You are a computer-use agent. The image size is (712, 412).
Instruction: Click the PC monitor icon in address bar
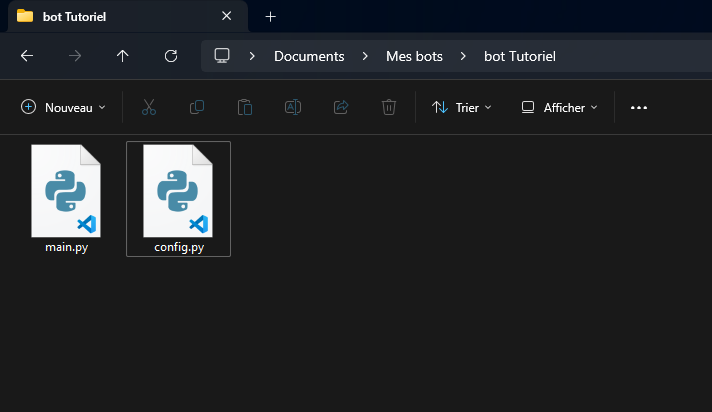tap(222, 56)
